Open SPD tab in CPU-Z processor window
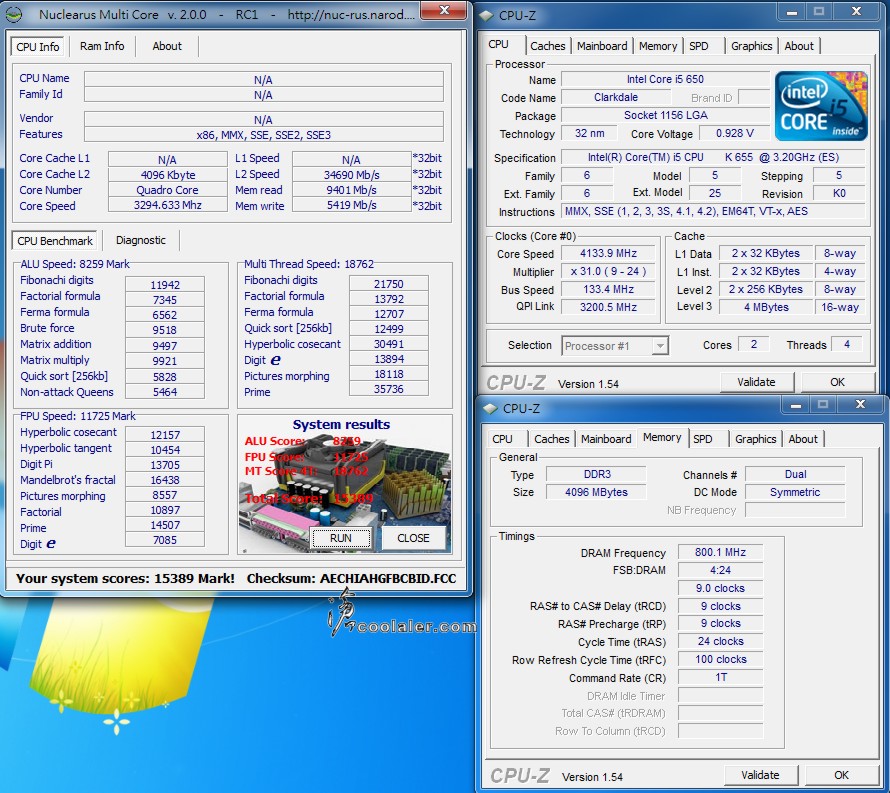 coord(699,46)
